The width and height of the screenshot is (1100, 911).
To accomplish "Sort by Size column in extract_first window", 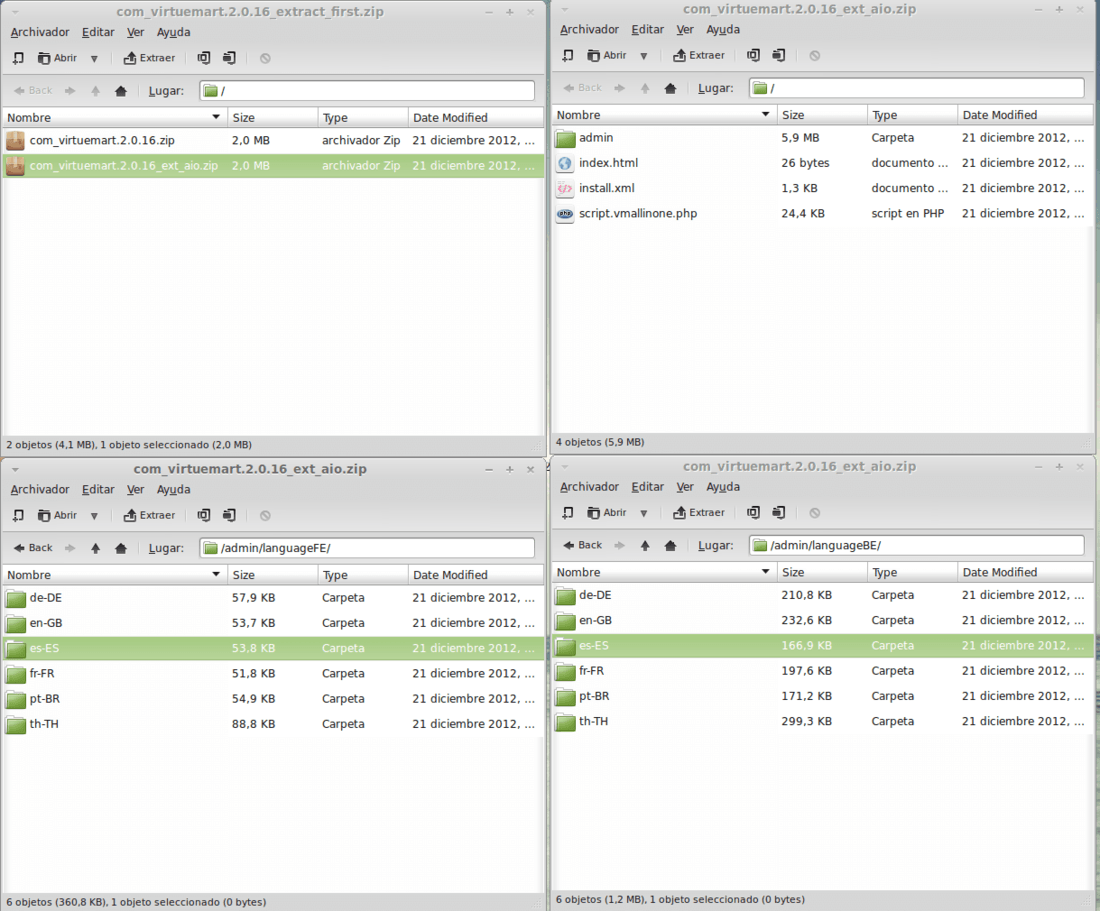I will pyautogui.click(x=273, y=117).
